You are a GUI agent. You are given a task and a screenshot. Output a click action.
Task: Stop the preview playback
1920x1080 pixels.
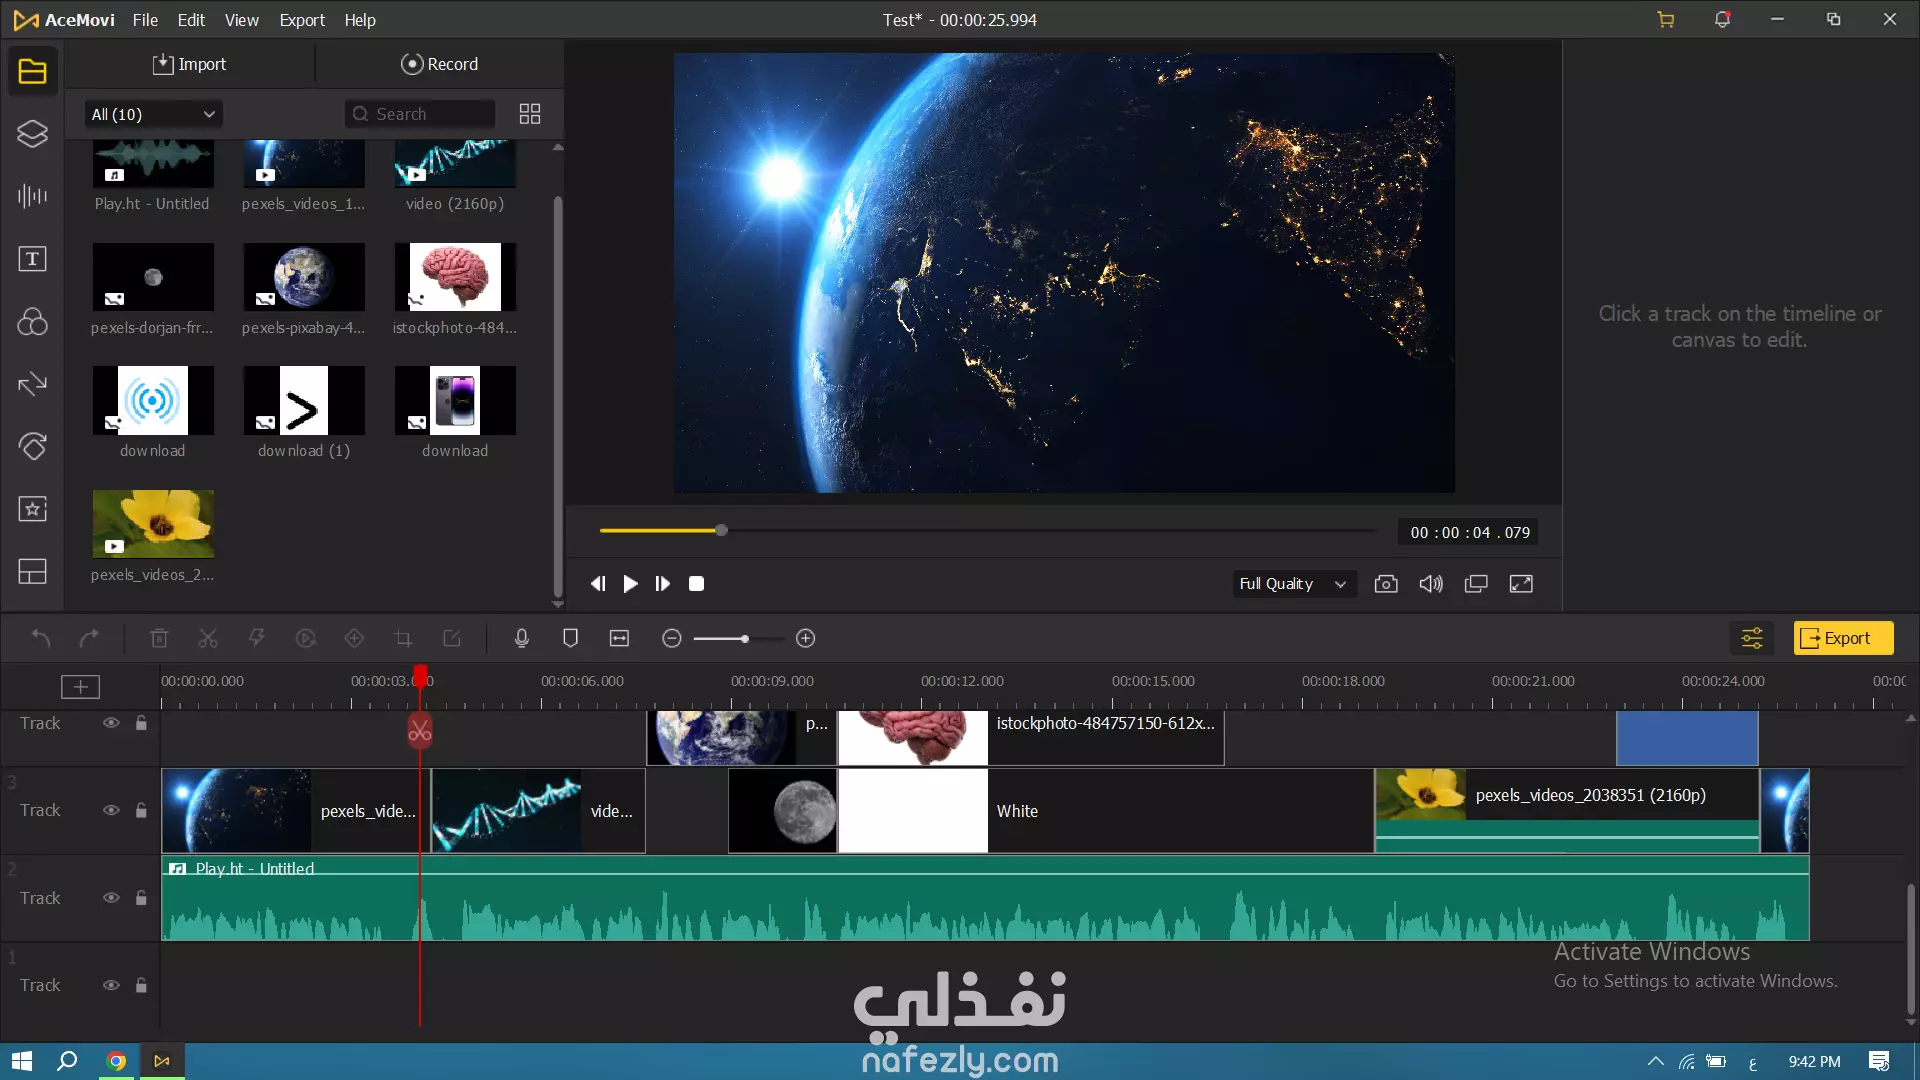[x=697, y=584]
